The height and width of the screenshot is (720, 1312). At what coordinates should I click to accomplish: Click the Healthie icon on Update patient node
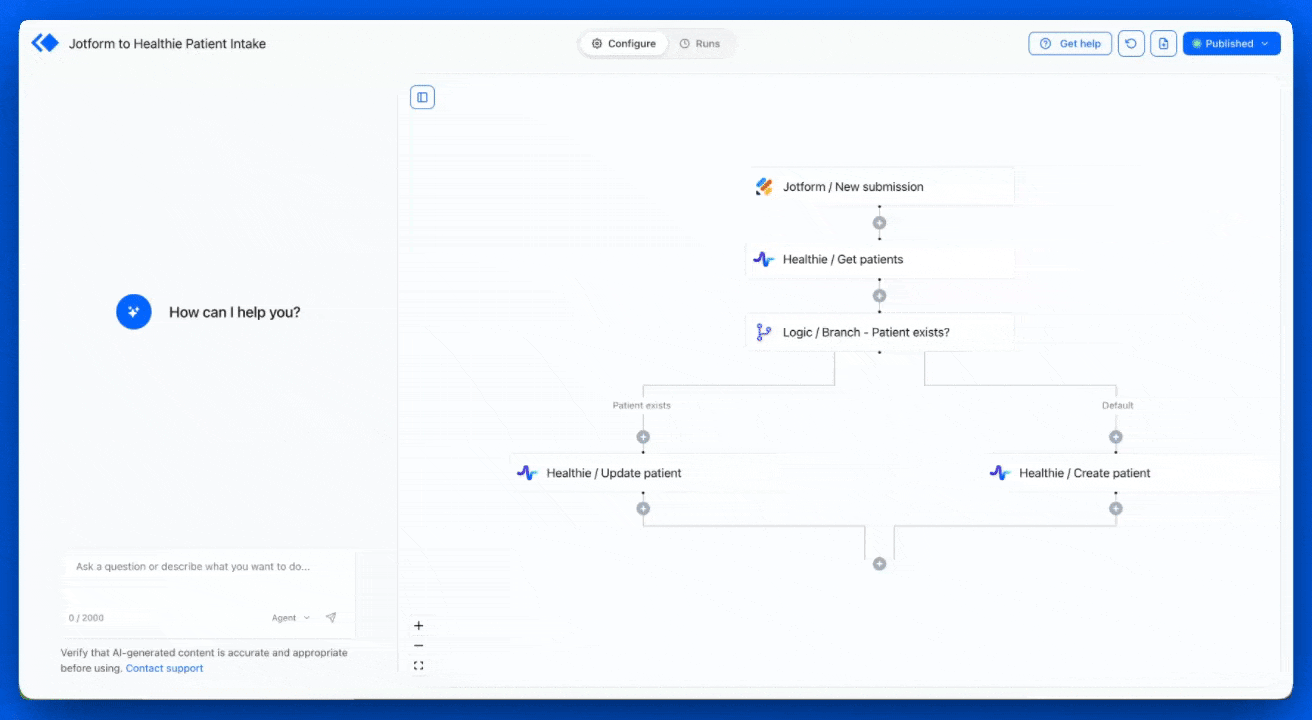(527, 473)
